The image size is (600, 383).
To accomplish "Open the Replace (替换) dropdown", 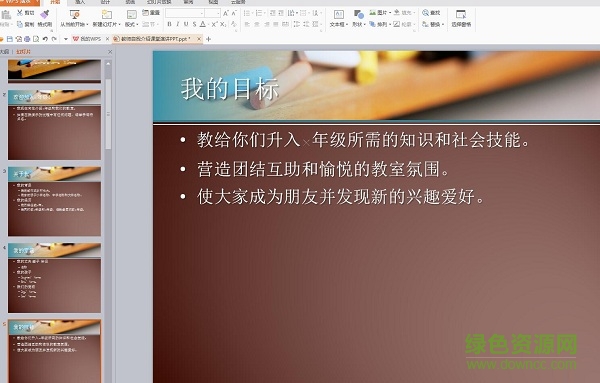I will click(x=433, y=24).
